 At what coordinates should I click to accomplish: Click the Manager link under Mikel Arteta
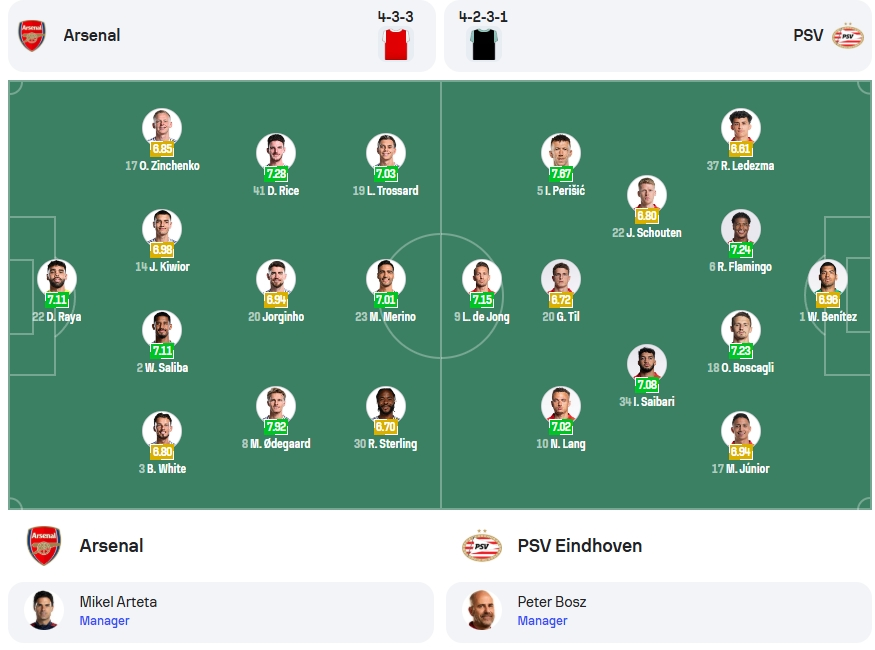(104, 620)
